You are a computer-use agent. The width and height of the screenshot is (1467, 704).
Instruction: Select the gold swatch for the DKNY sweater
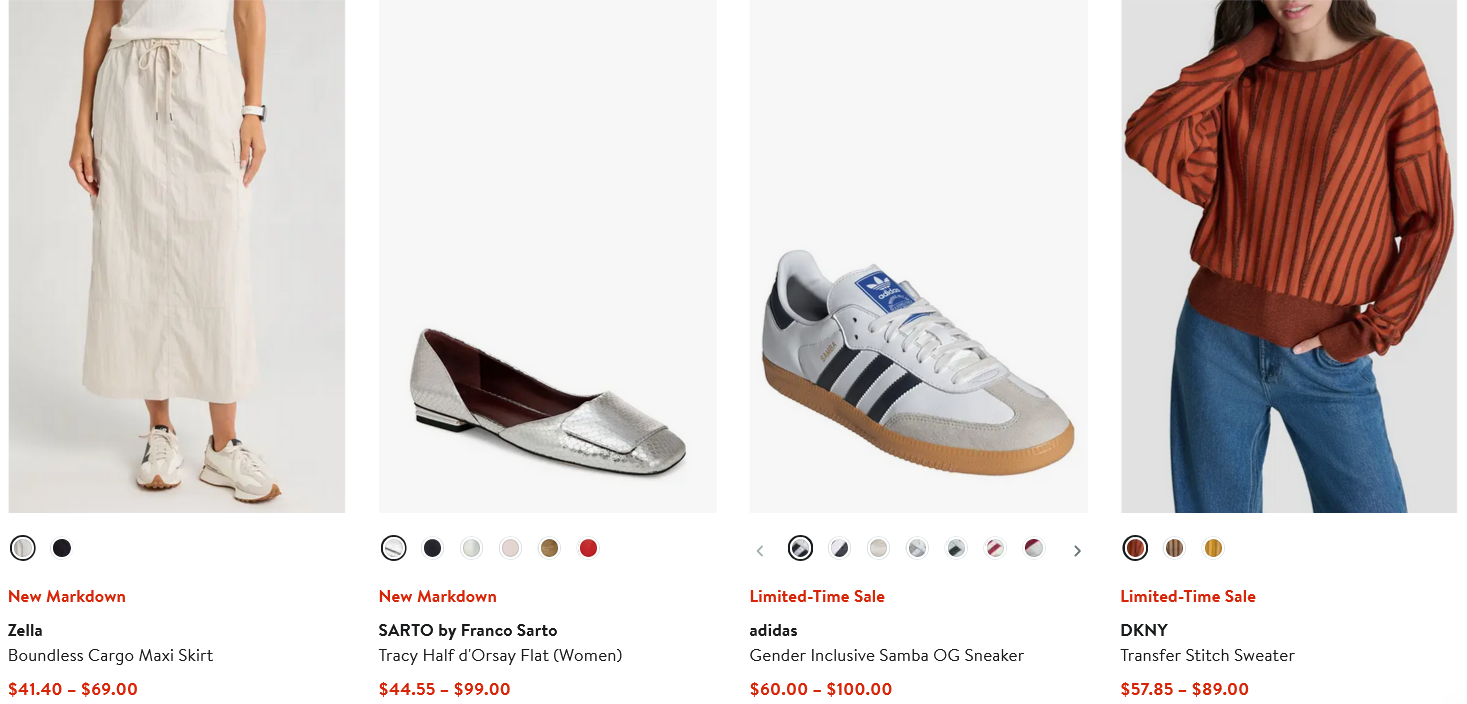(1213, 548)
